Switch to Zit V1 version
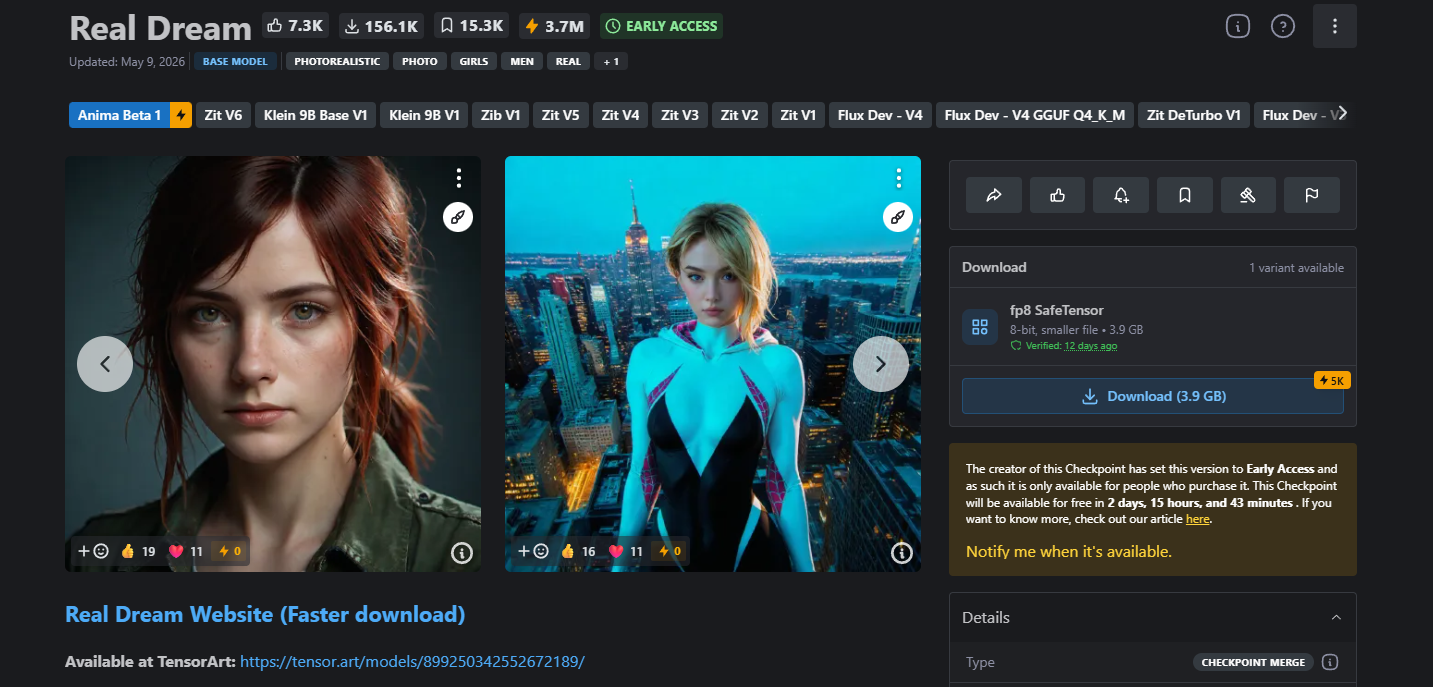This screenshot has width=1433, height=687. pyautogui.click(x=798, y=115)
